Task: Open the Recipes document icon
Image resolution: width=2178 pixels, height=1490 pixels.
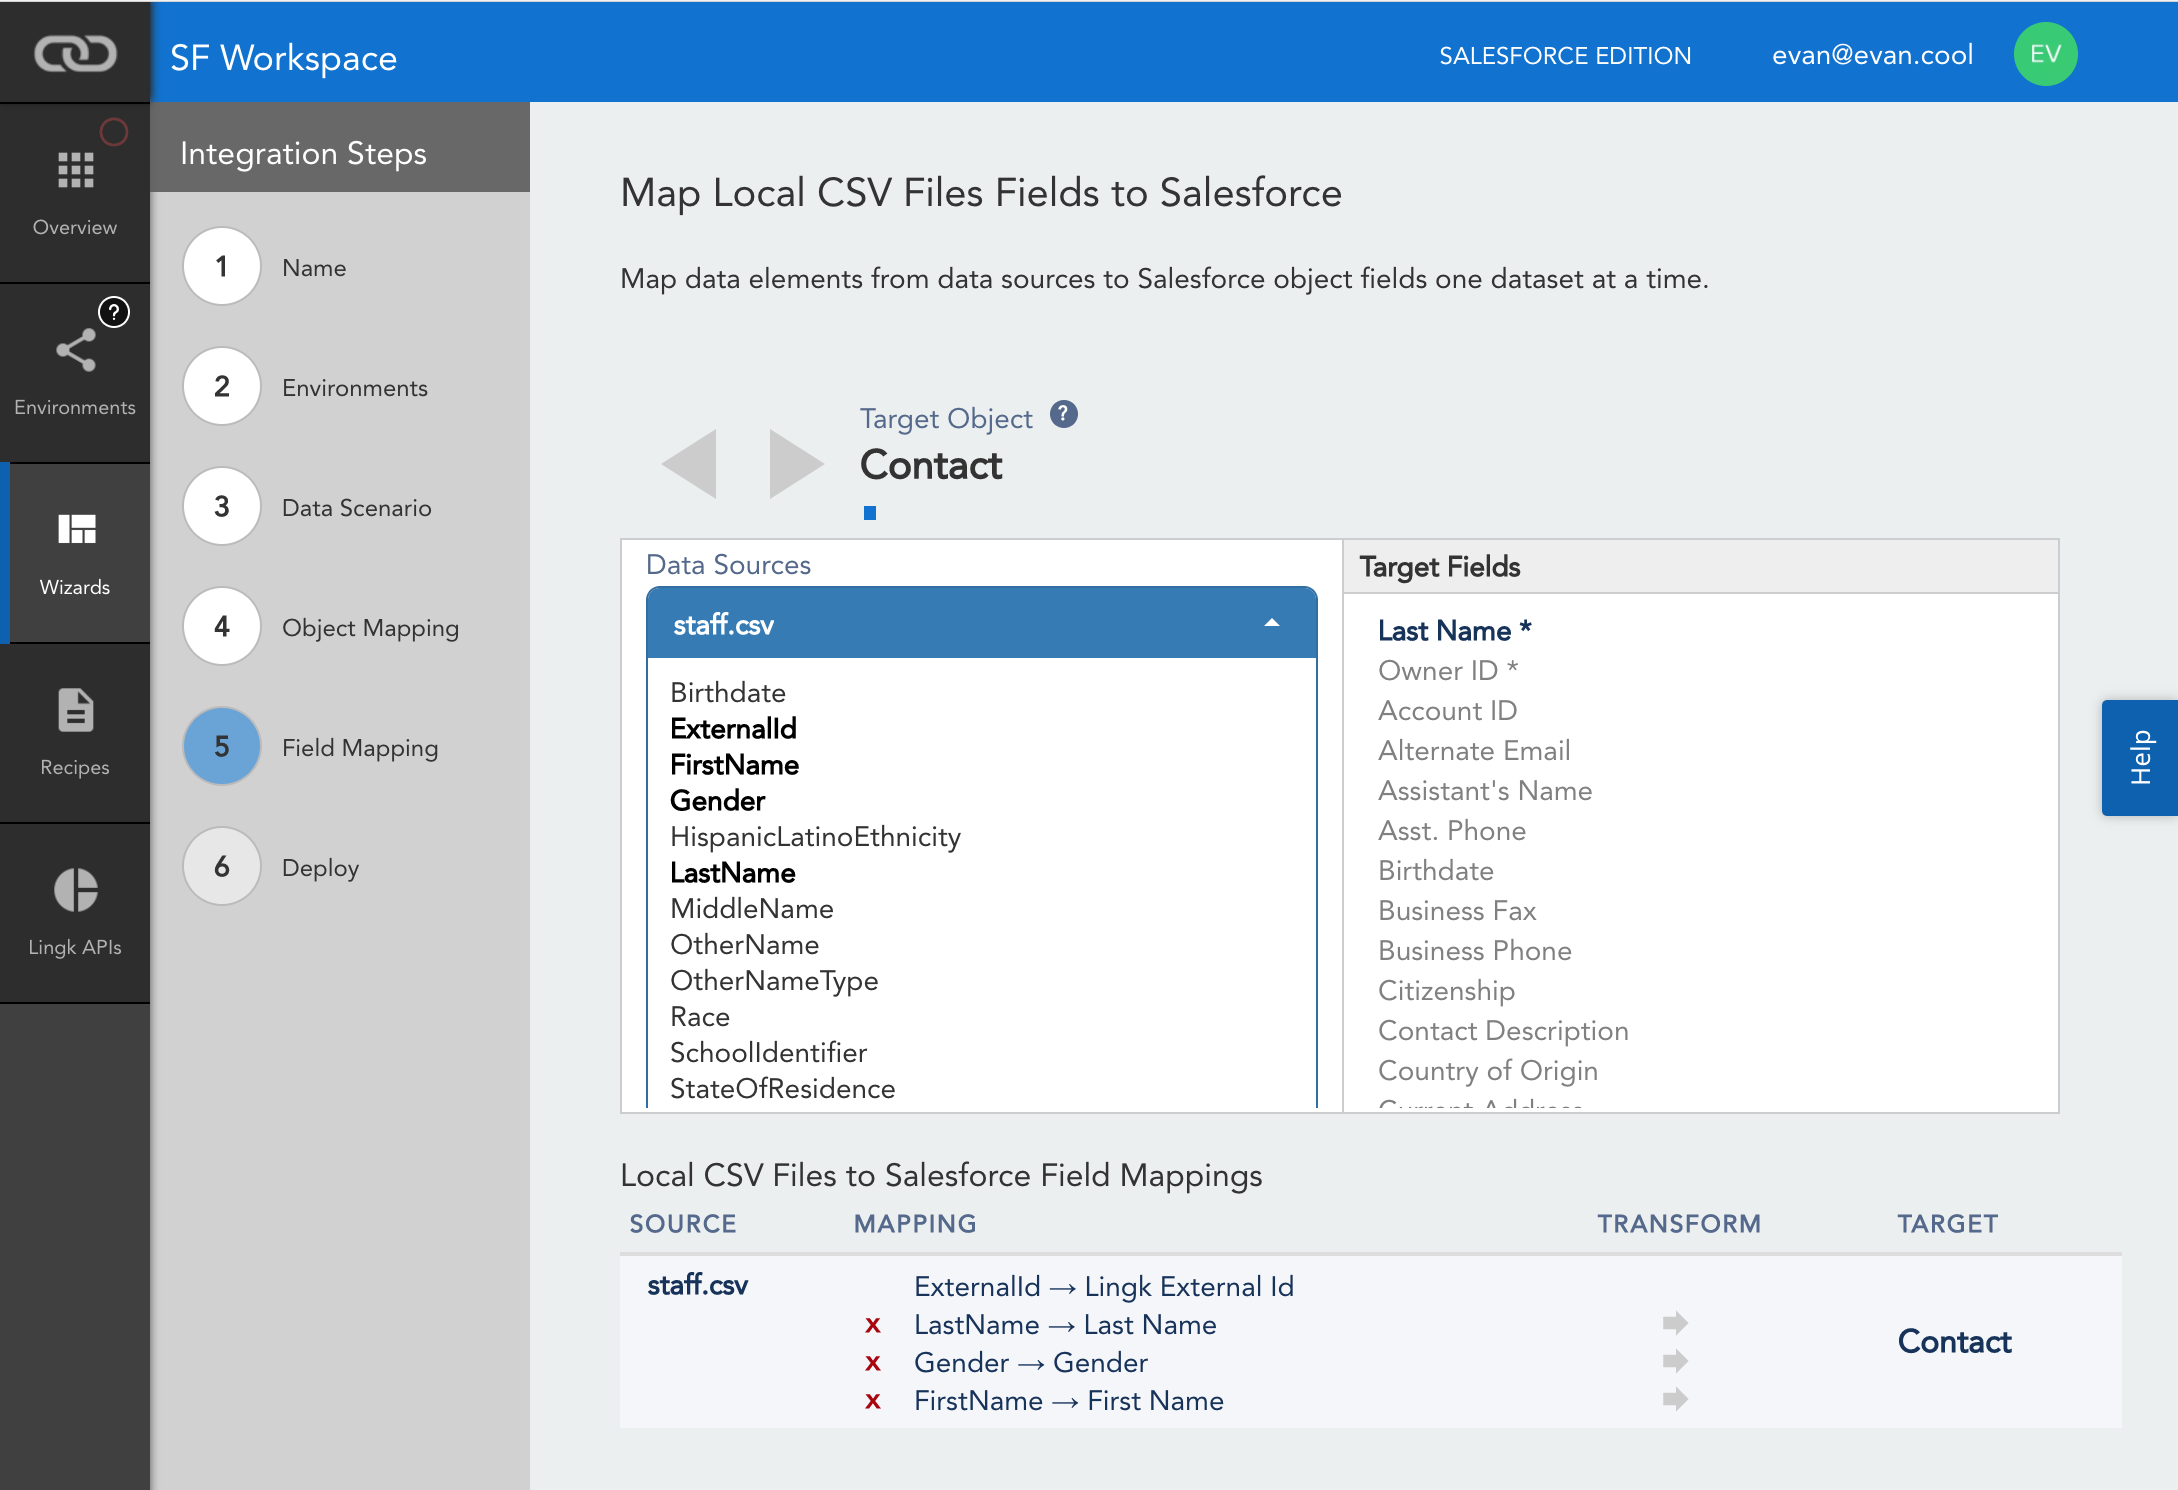Action: (x=75, y=710)
